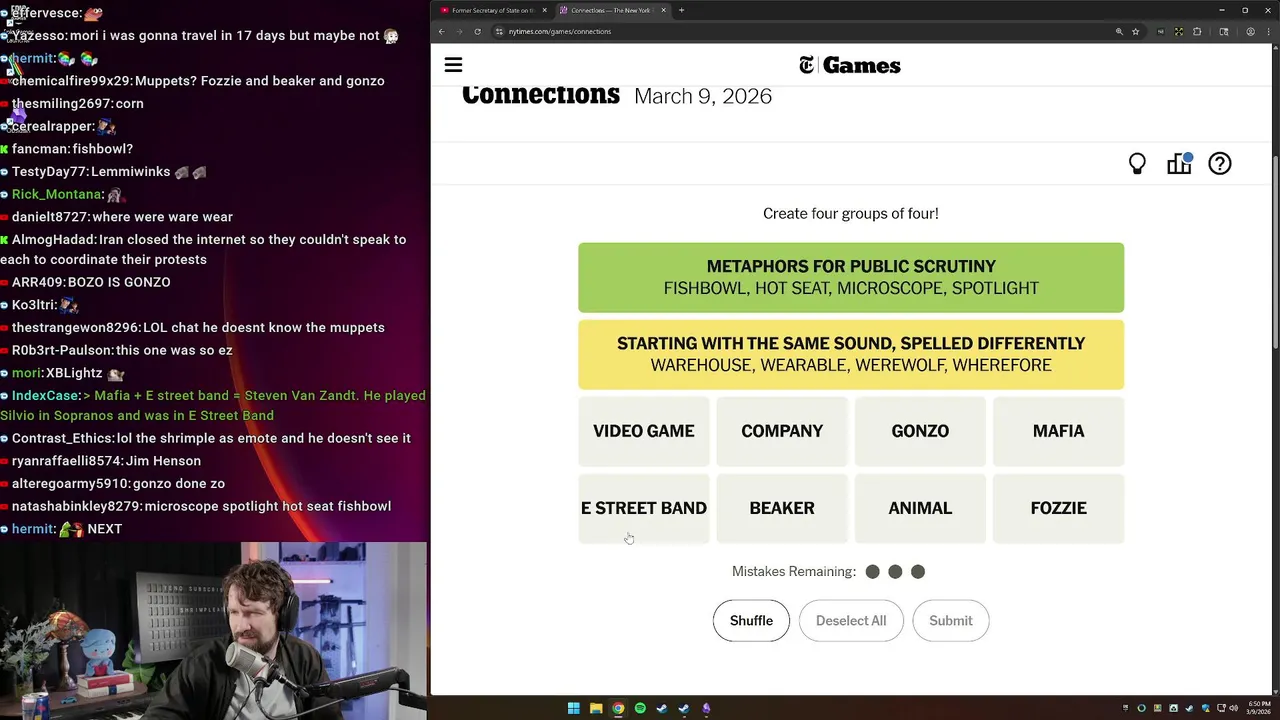Click the green Metaphors for Public Scrutiny group
Viewport: 1280px width, 720px height.
(851, 277)
